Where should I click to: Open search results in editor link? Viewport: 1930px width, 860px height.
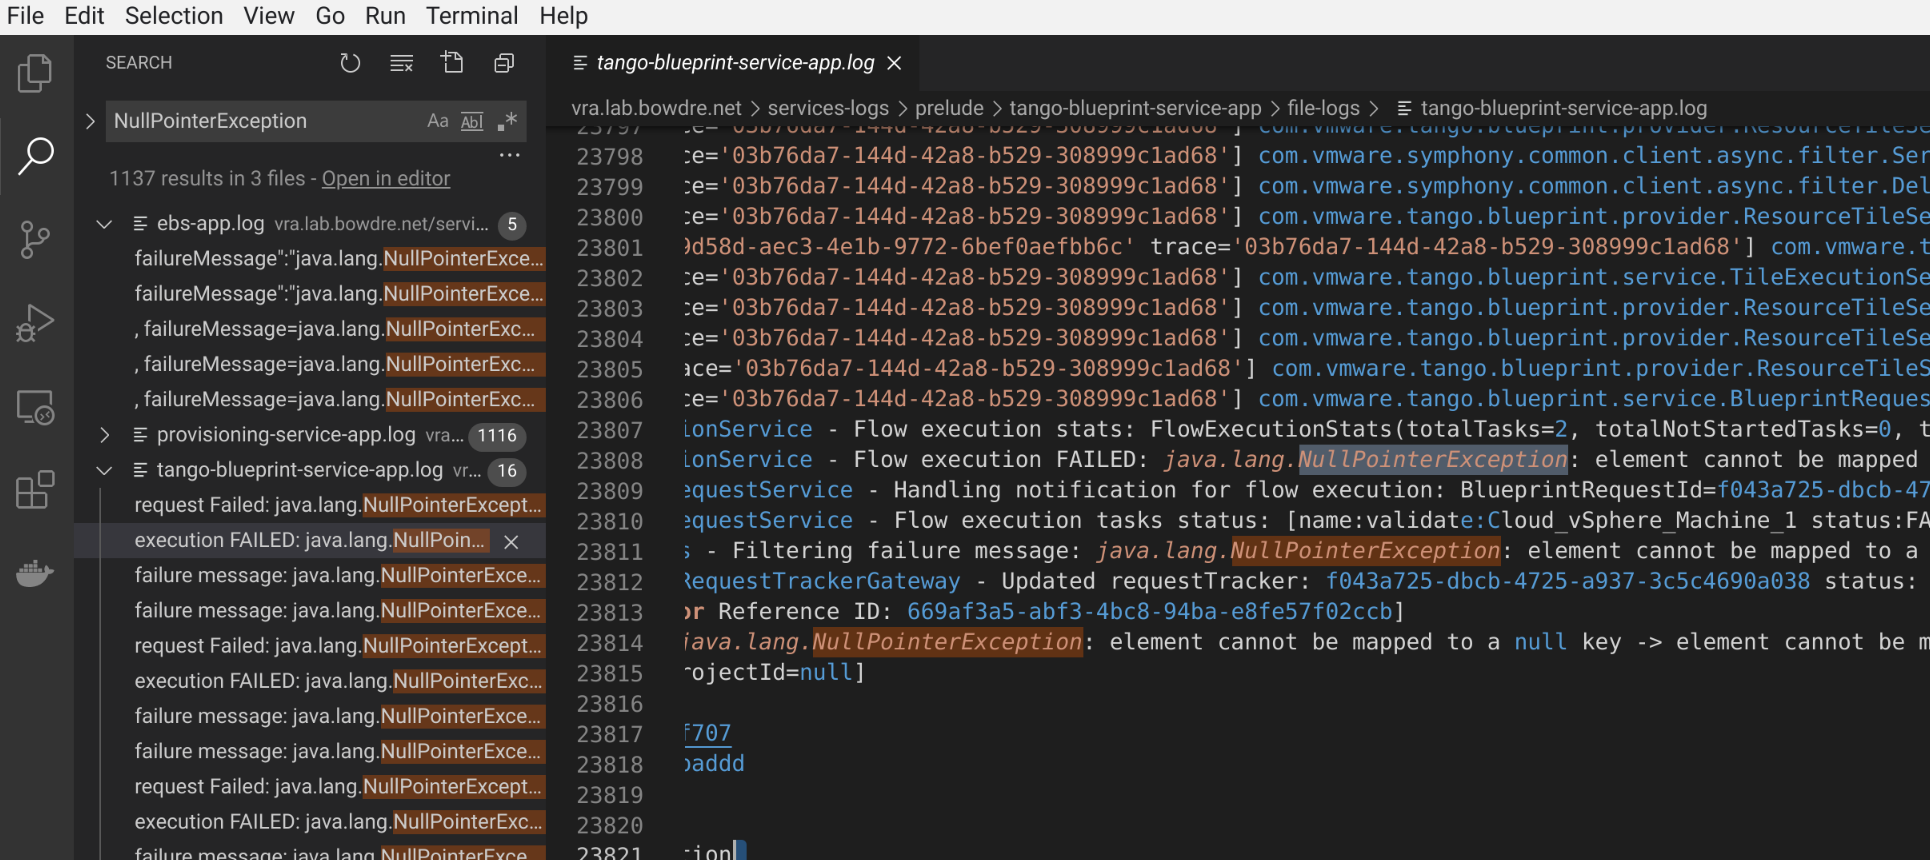coord(386,178)
